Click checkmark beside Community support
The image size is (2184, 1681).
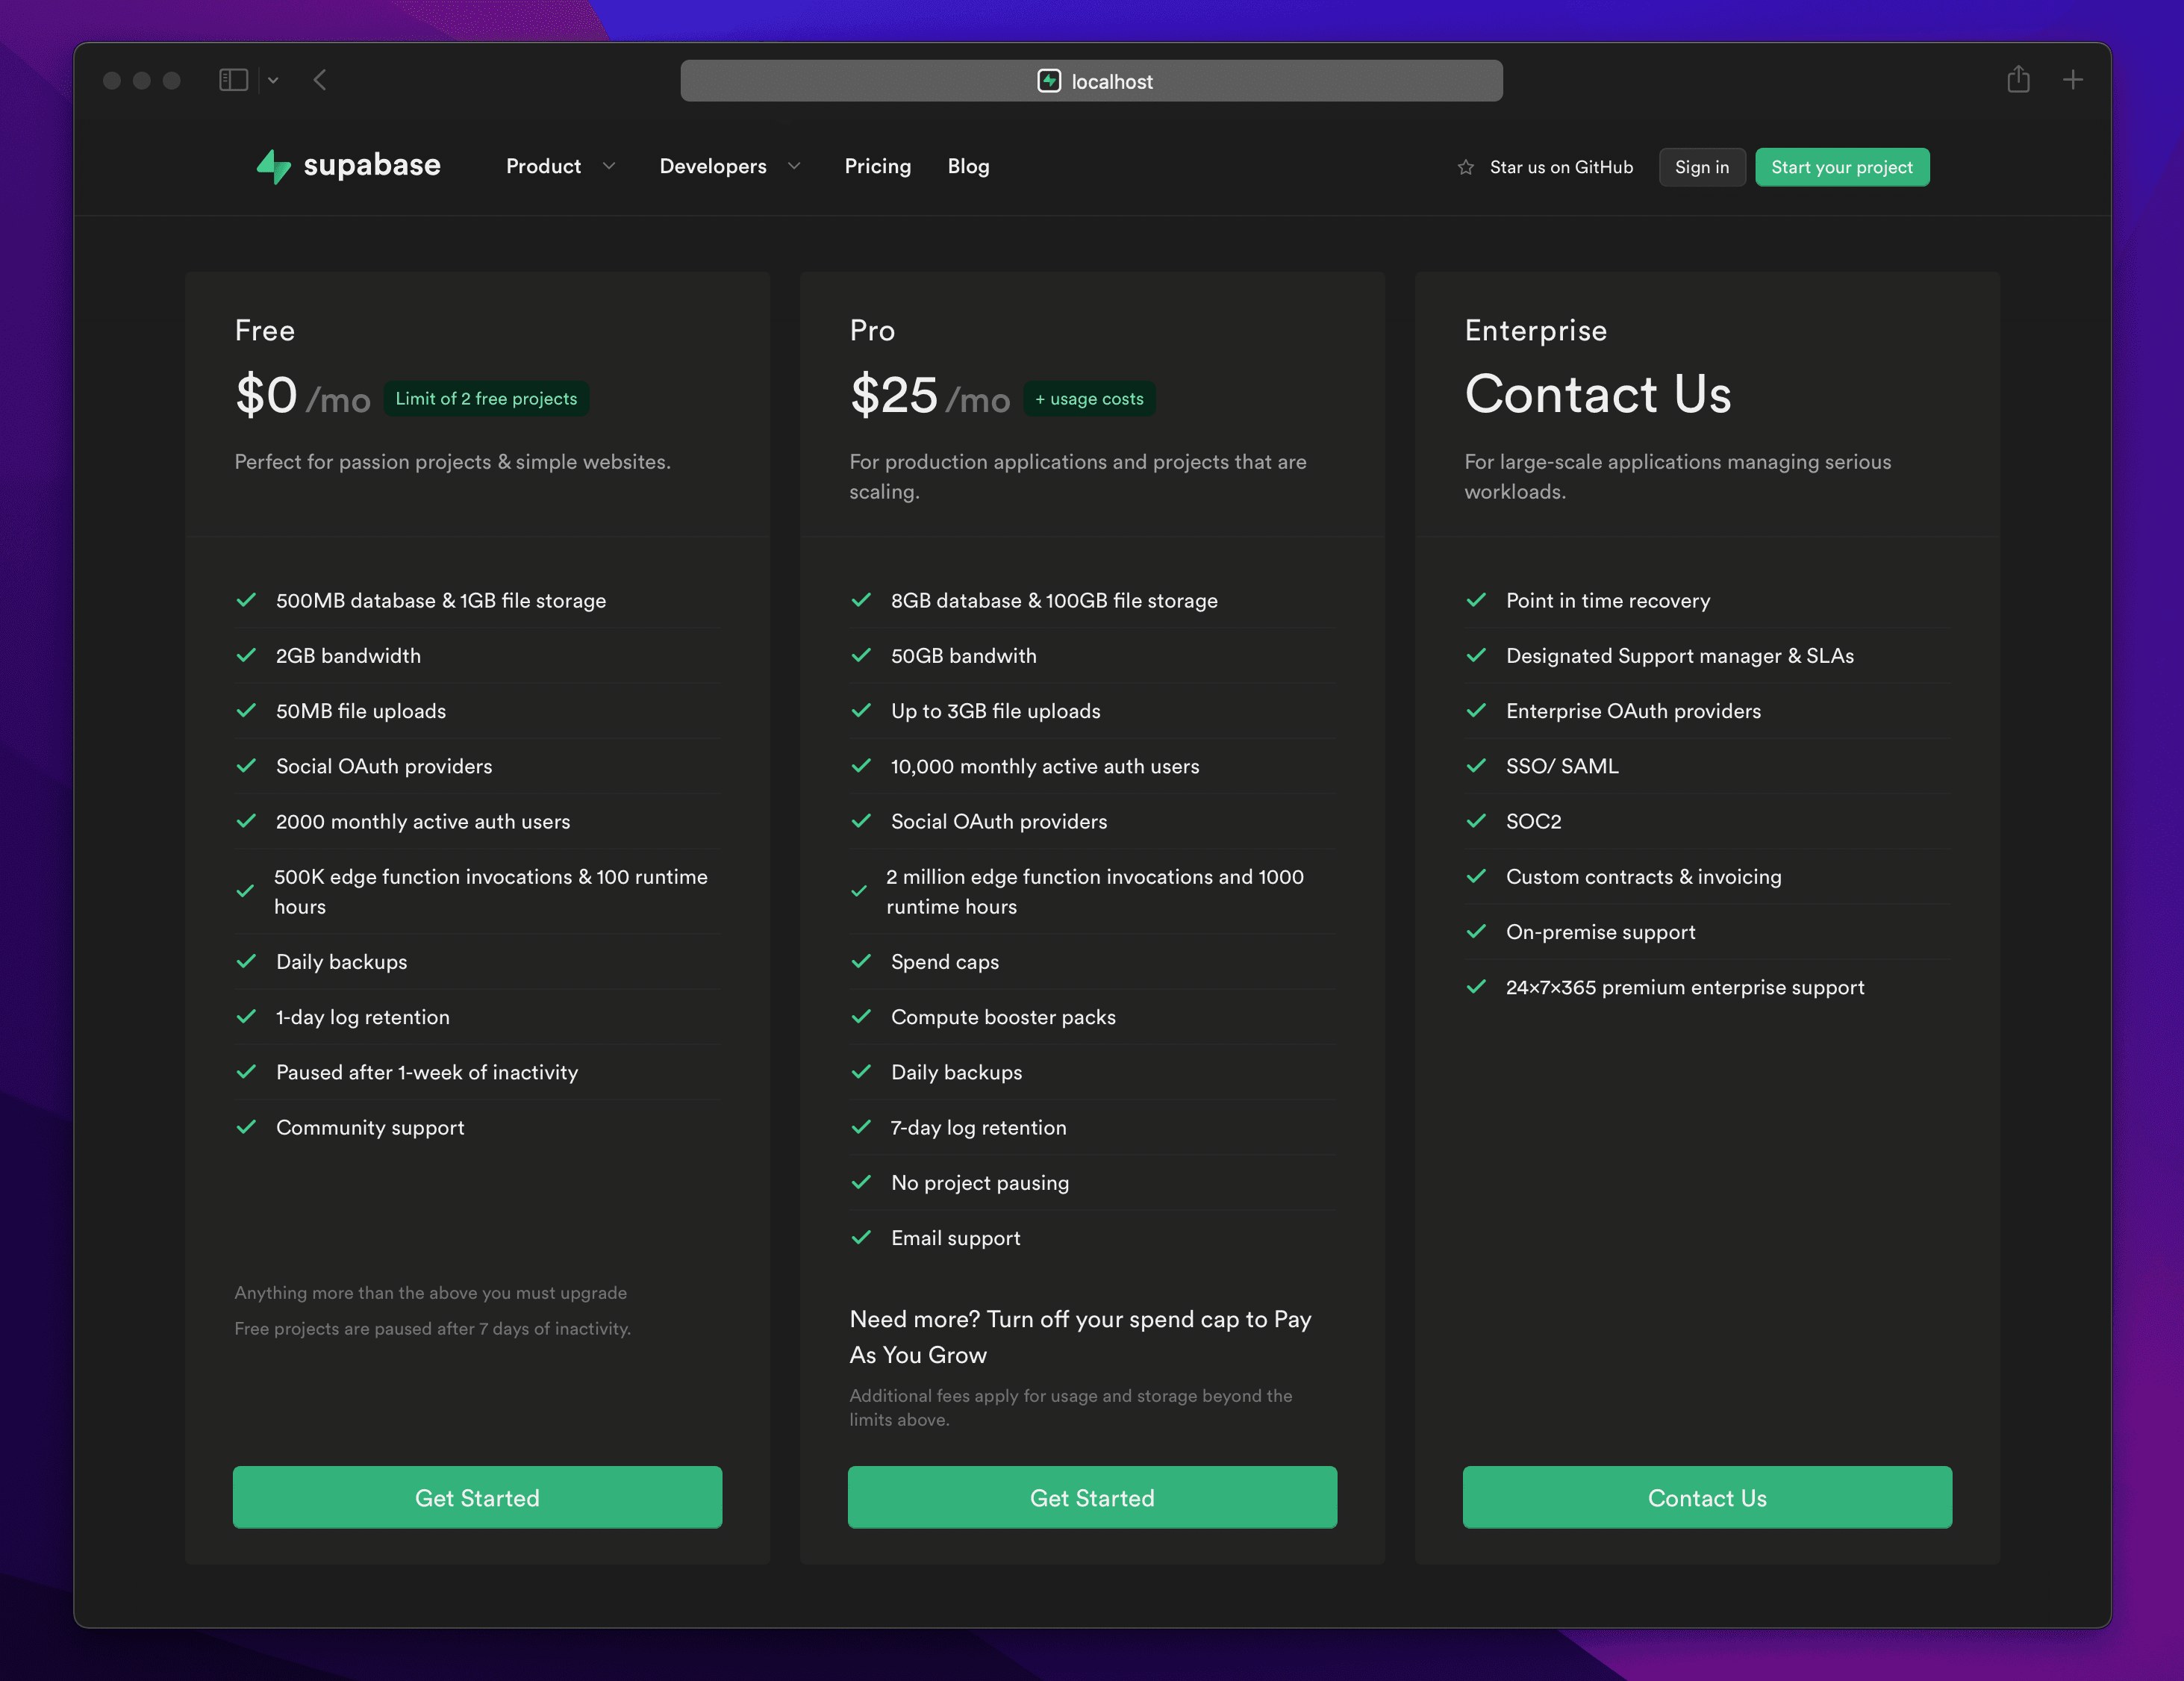click(x=246, y=1127)
